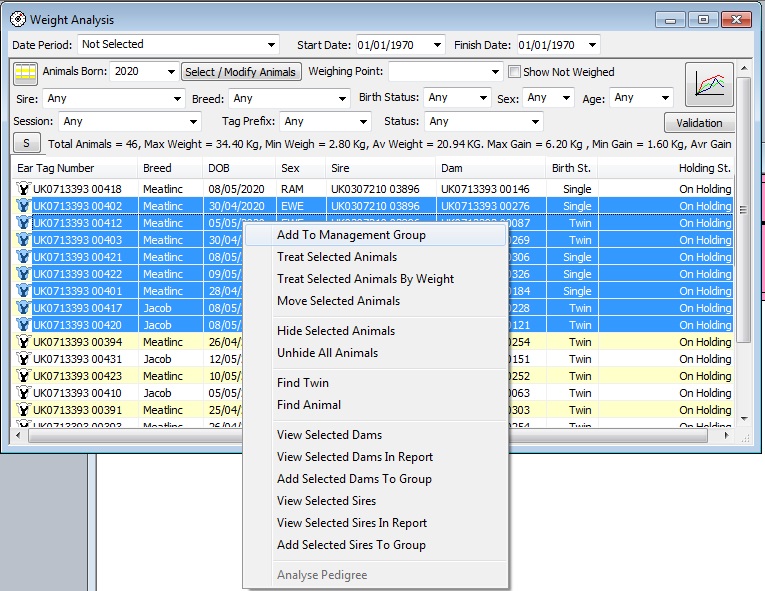Click sheep icon for UK0713393 00402

point(23,206)
